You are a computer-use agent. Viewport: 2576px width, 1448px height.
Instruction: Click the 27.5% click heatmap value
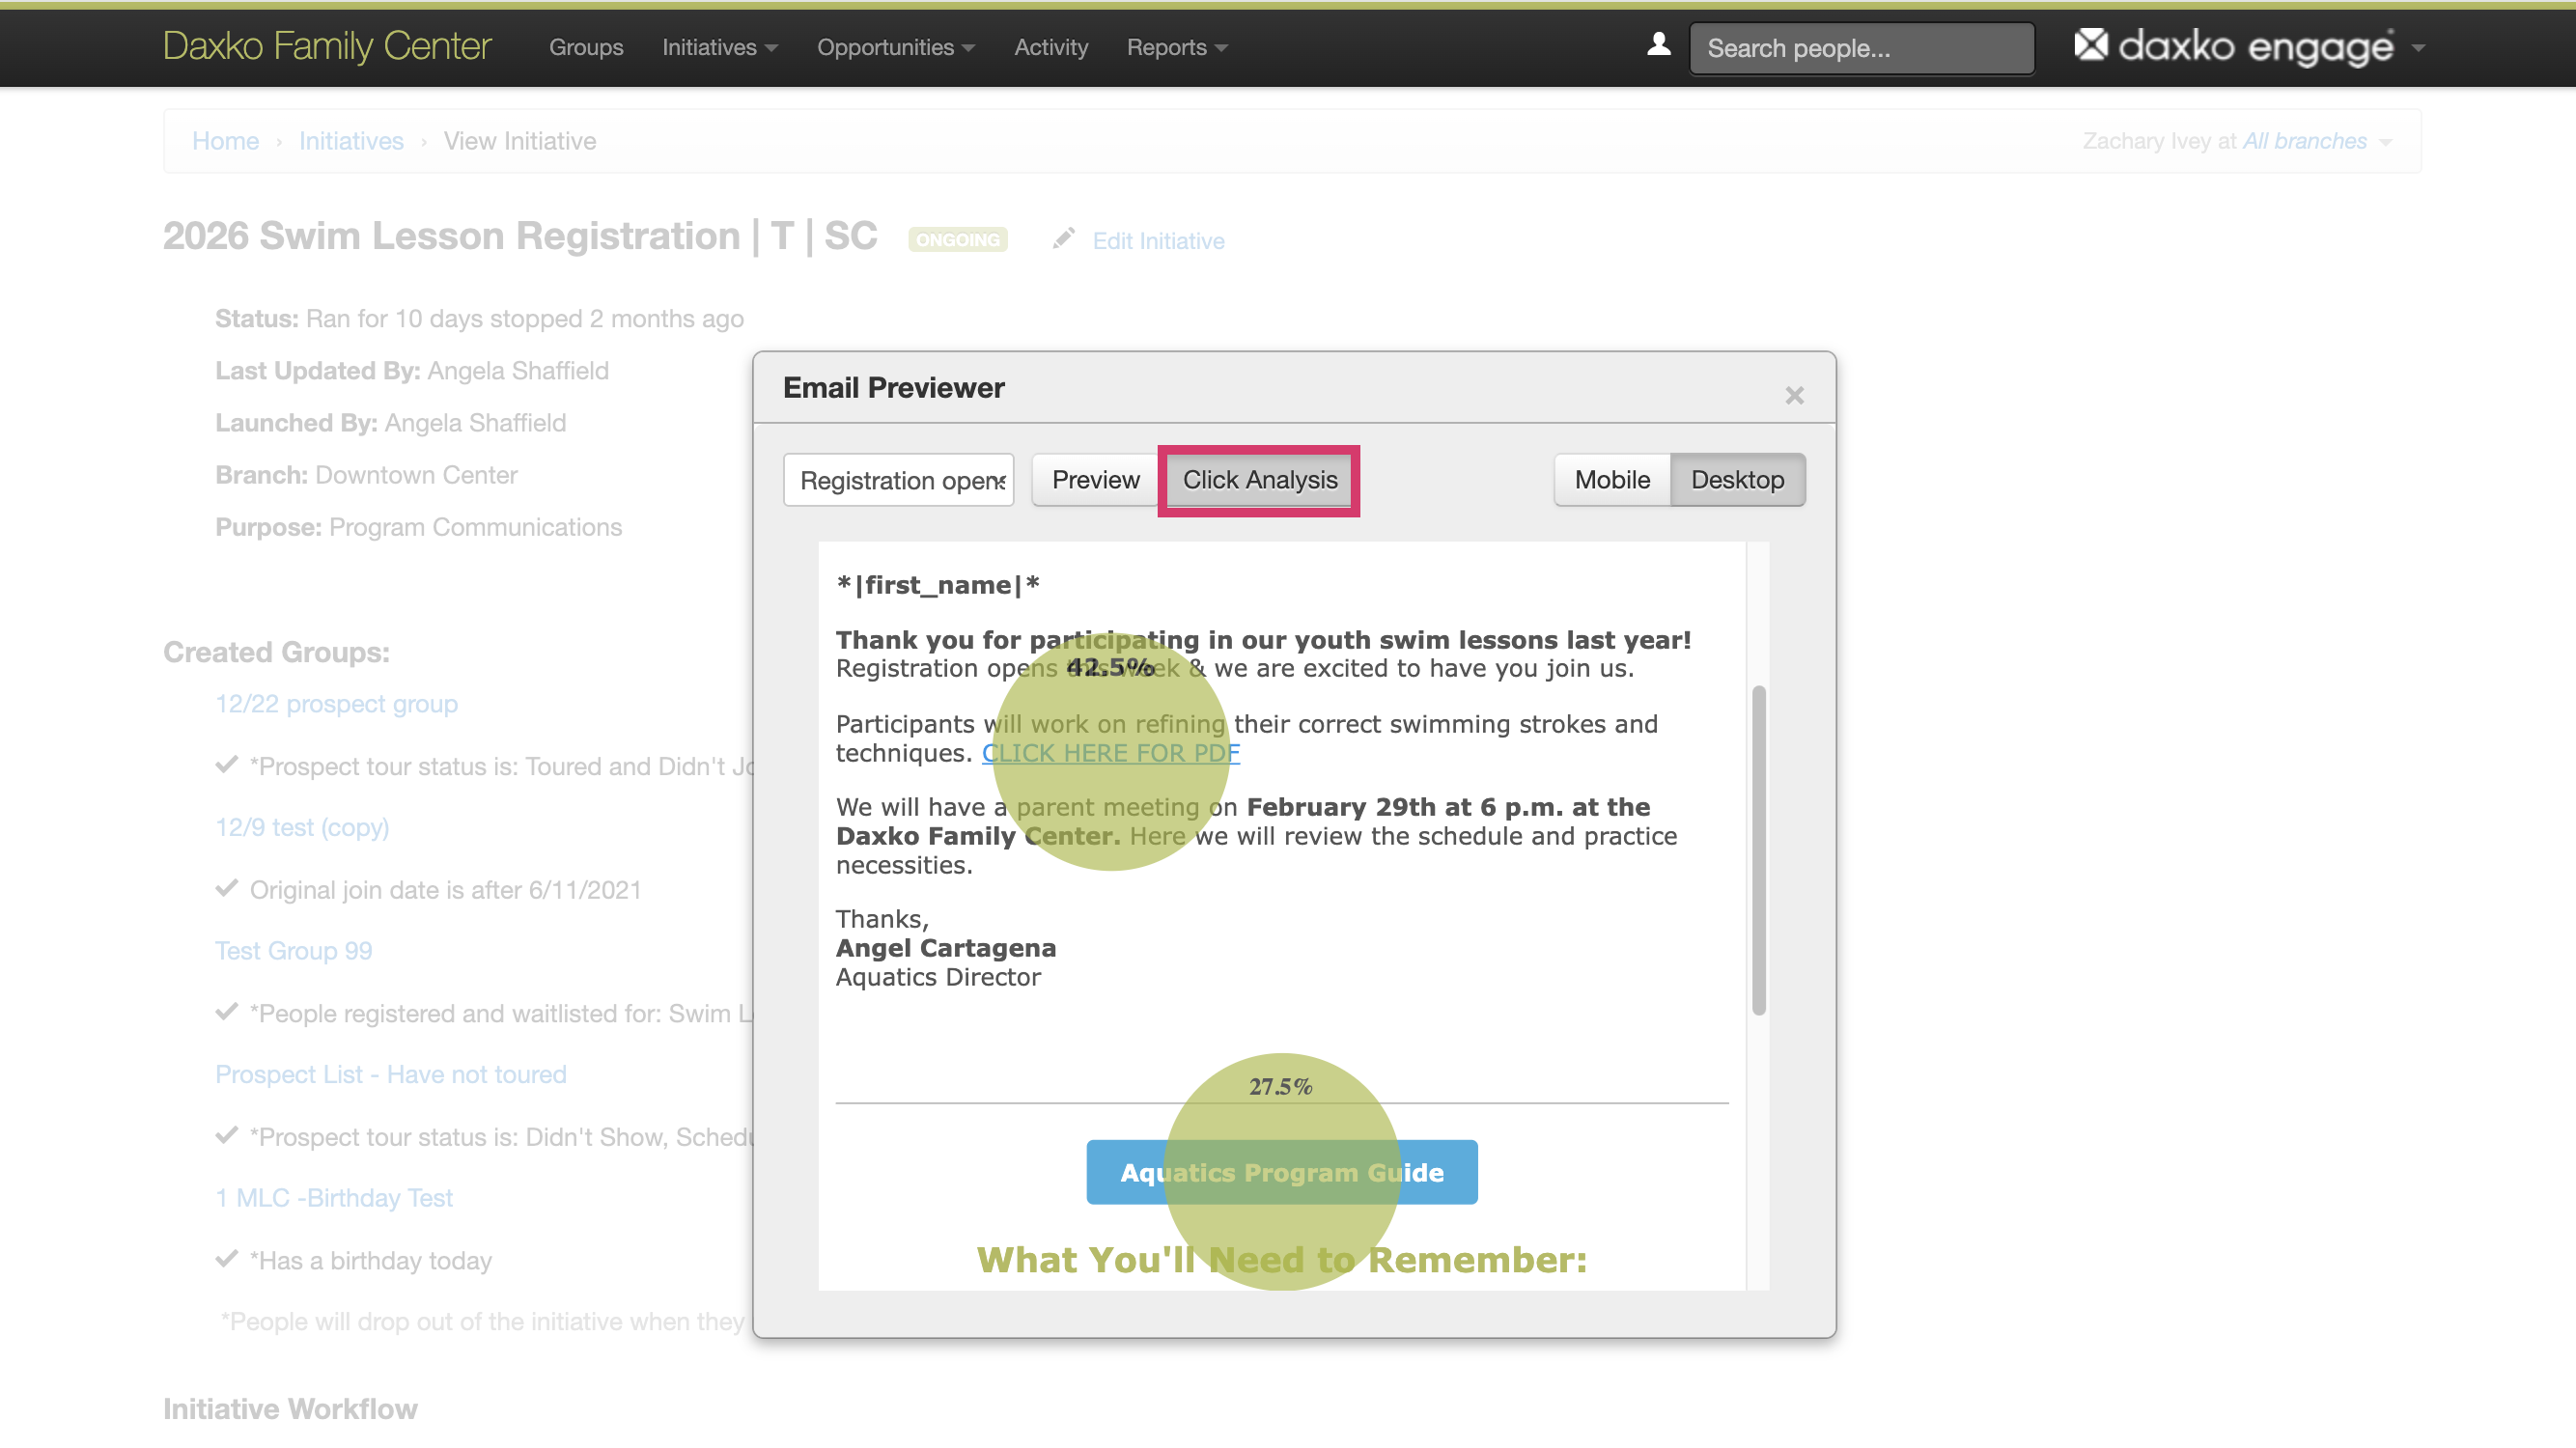(x=1280, y=1087)
